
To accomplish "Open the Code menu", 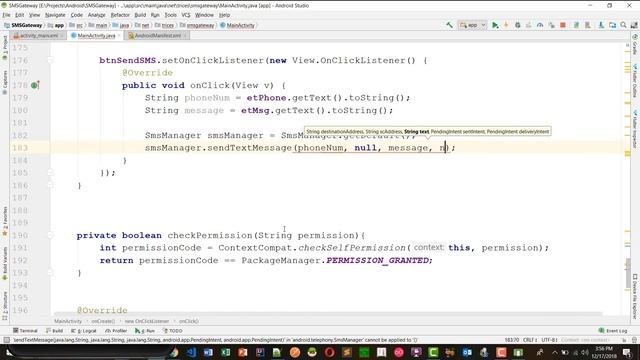I will 76,15.
